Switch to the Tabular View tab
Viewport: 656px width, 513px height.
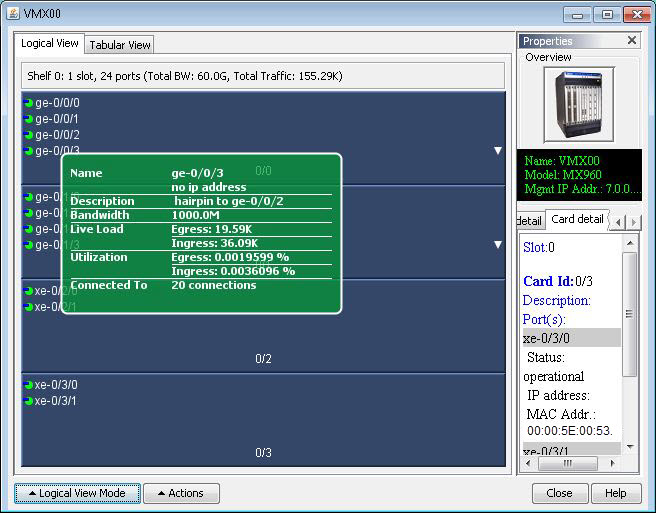119,45
